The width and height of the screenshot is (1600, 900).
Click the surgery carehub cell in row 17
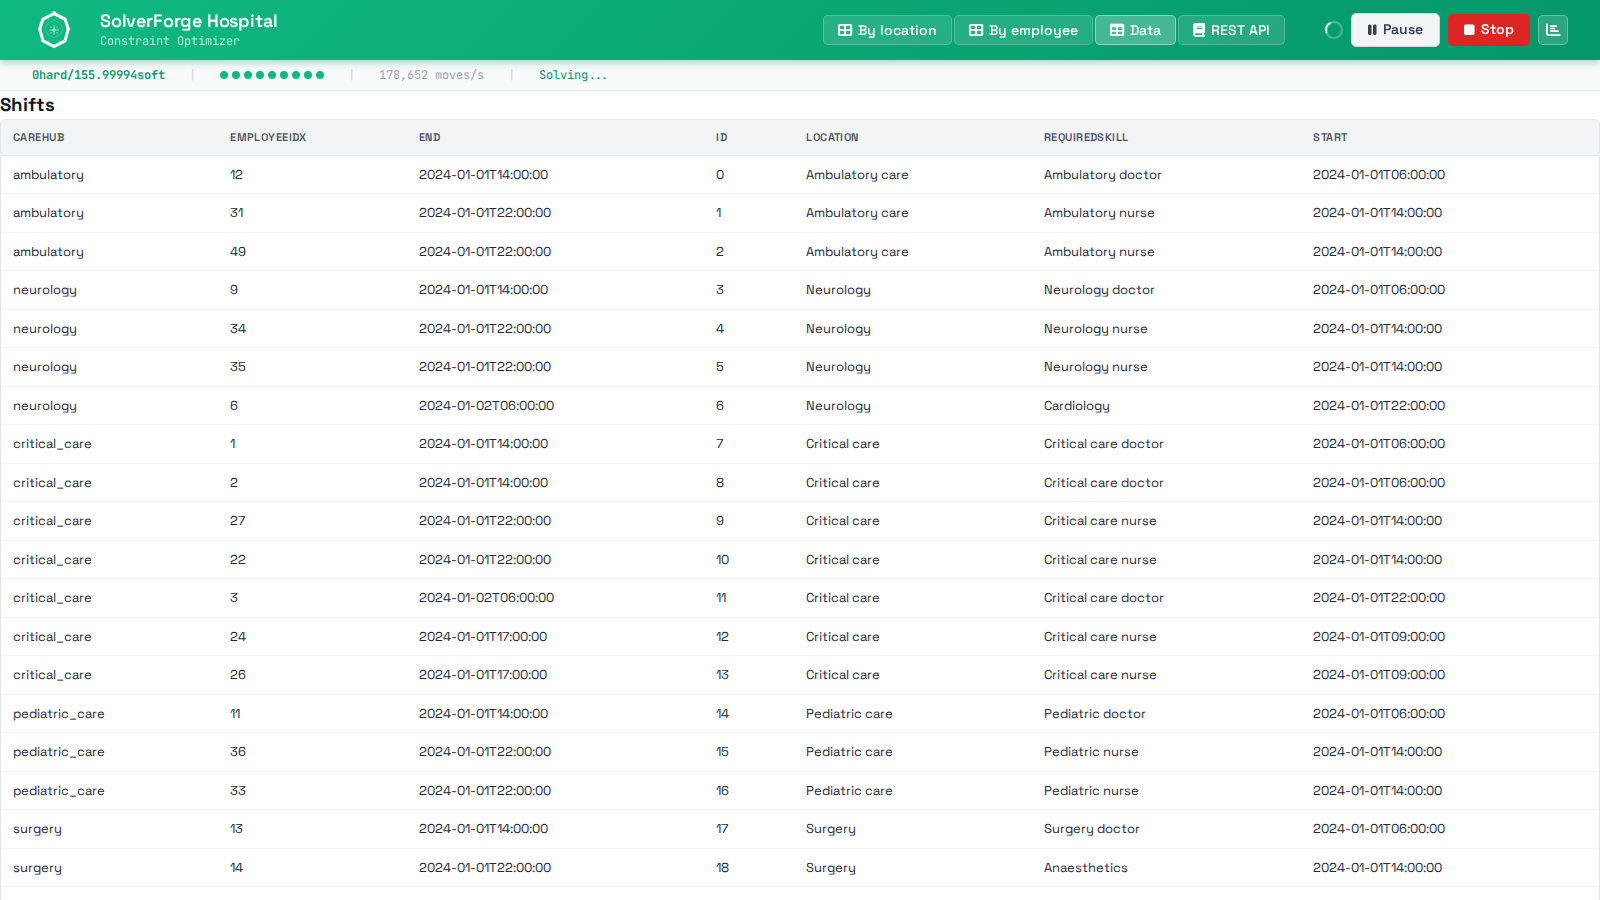[x=37, y=829]
